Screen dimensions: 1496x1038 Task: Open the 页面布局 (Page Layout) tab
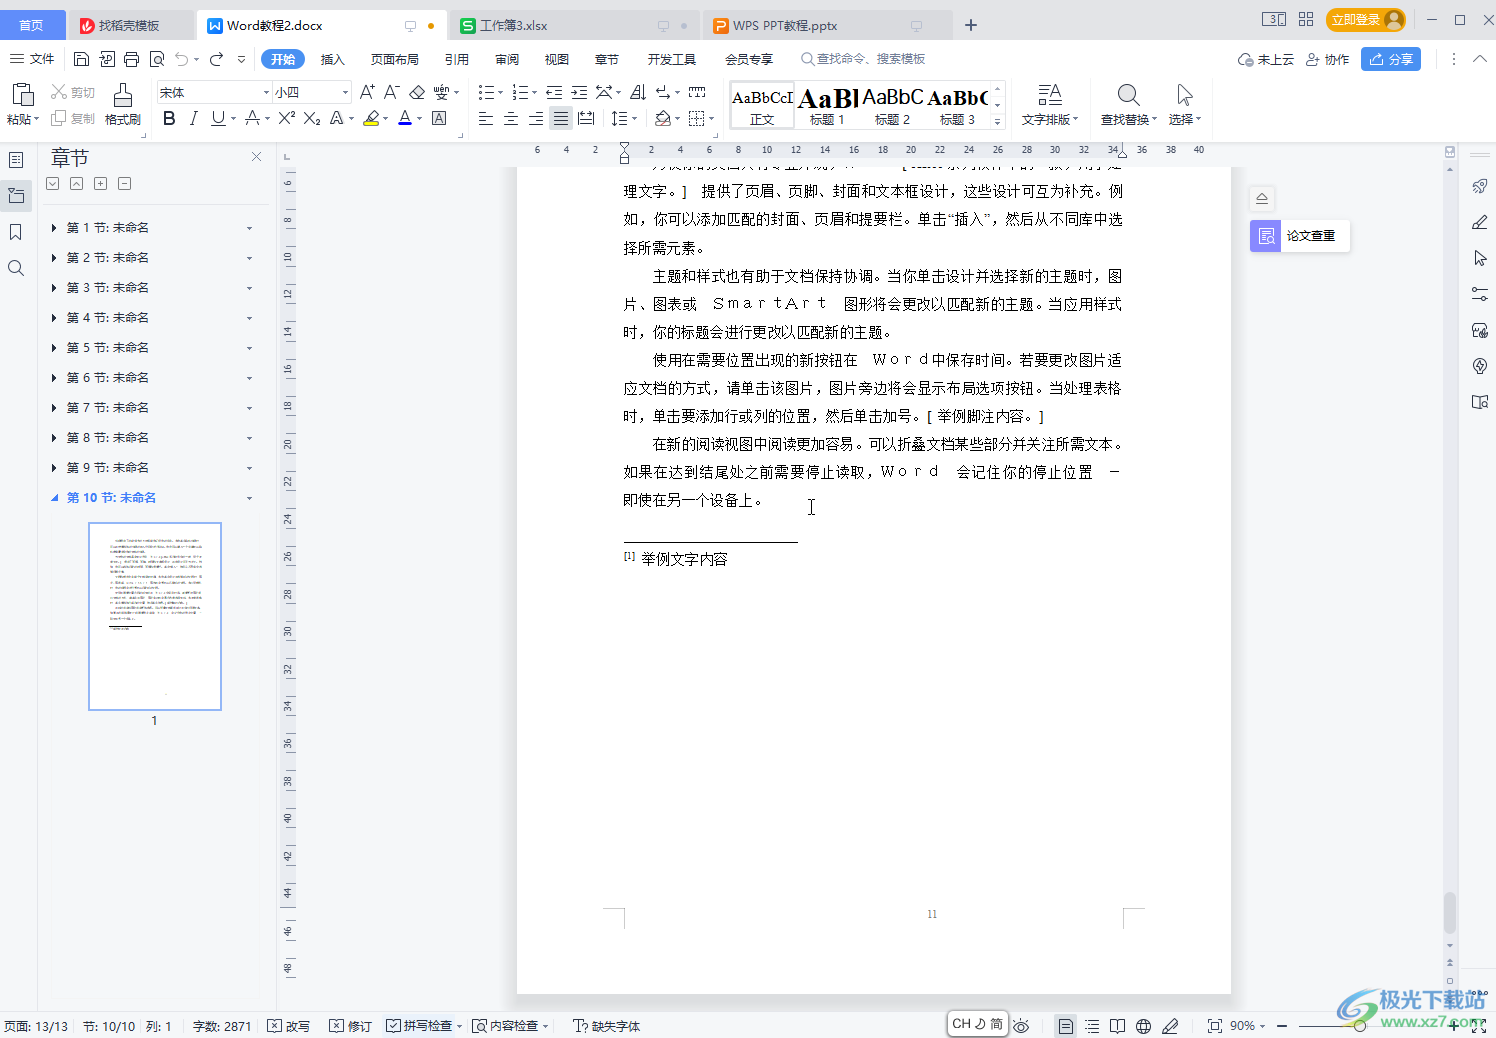coord(395,59)
